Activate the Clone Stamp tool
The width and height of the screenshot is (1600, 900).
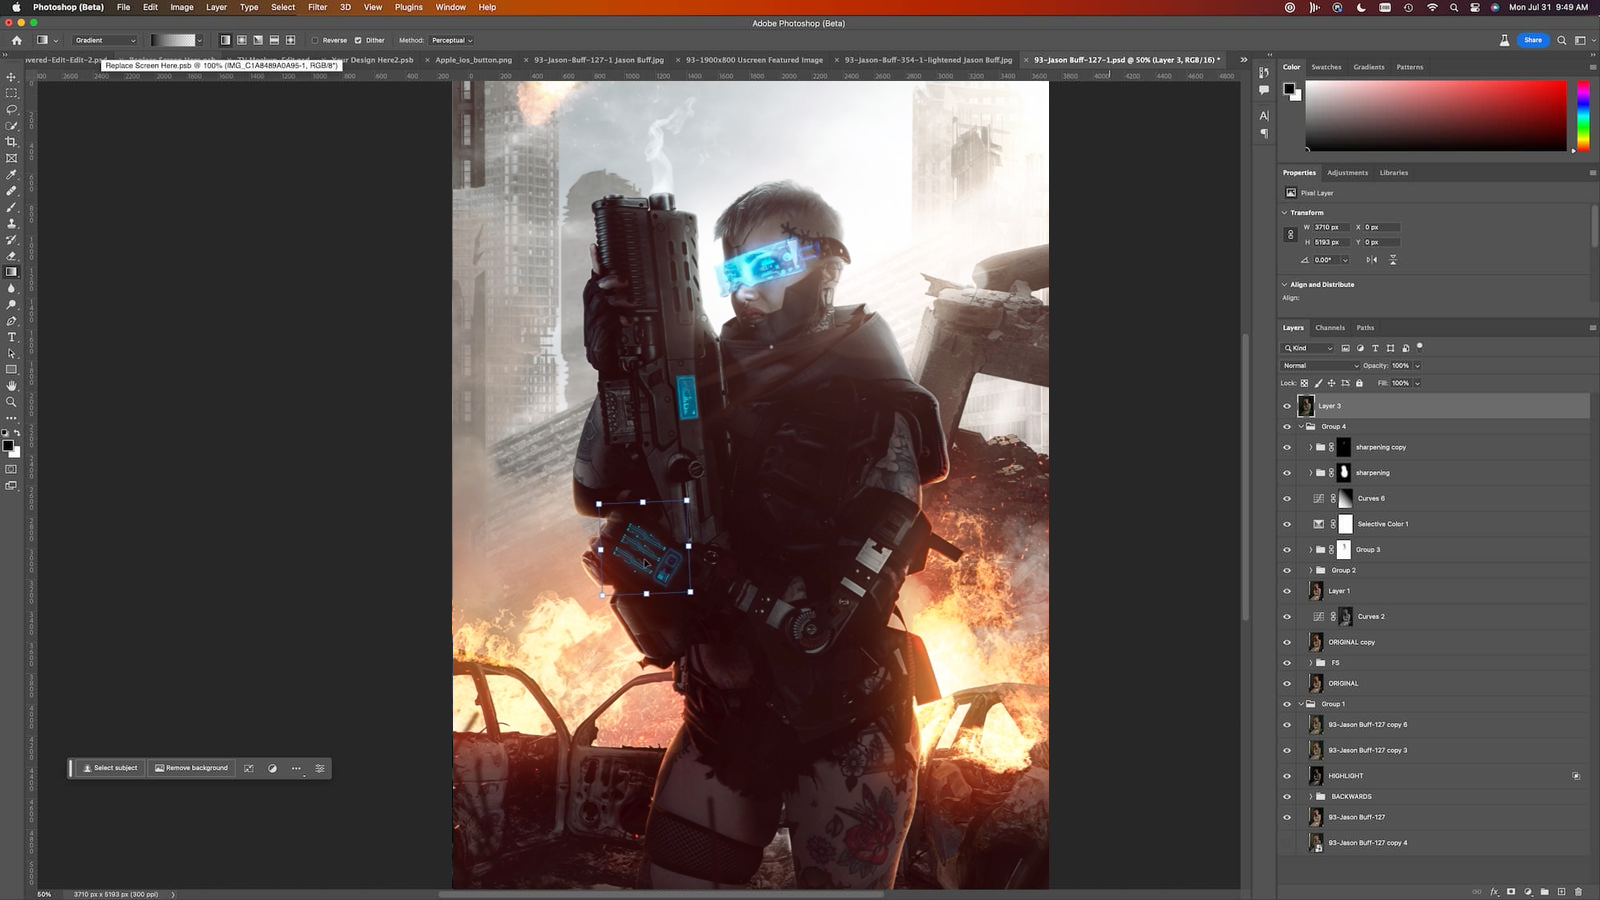tap(12, 223)
